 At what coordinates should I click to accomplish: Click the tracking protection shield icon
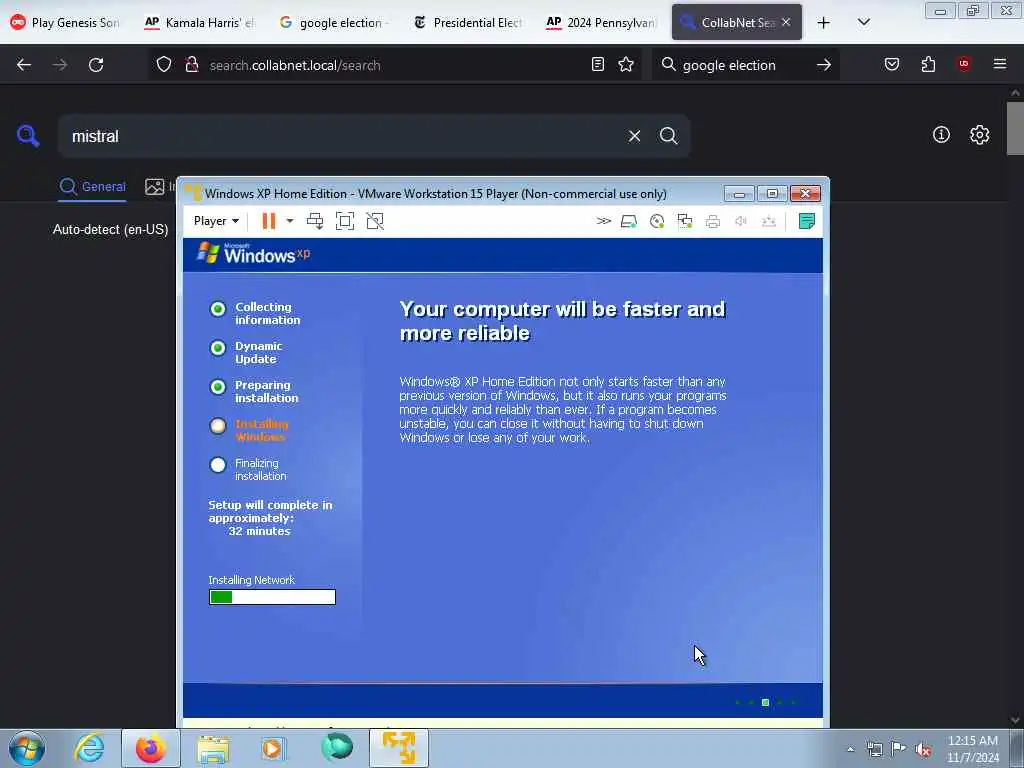(164, 65)
